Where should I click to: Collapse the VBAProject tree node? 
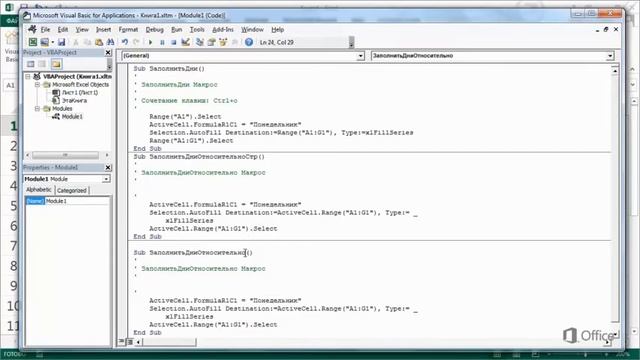pos(28,76)
